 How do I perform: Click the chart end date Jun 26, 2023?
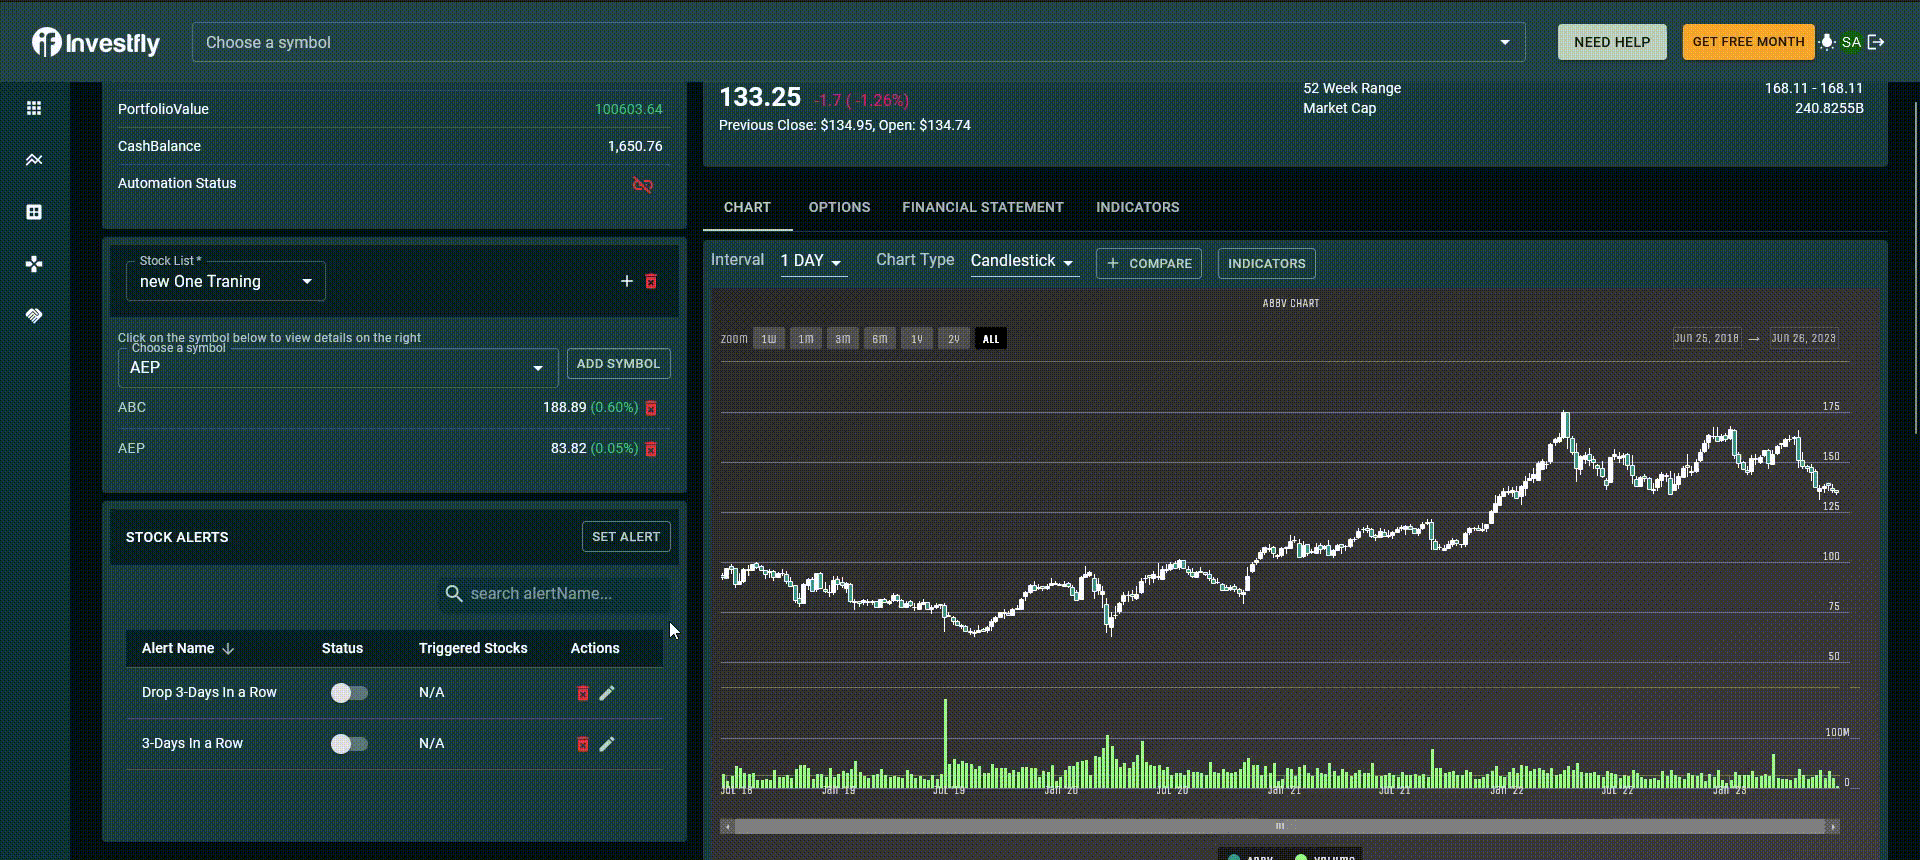(1803, 339)
